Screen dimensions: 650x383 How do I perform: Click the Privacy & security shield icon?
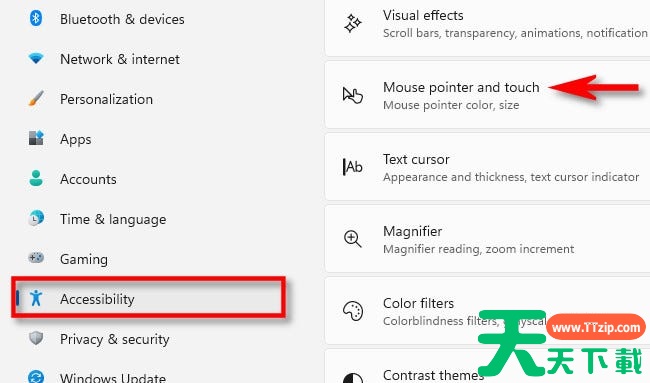[36, 338]
